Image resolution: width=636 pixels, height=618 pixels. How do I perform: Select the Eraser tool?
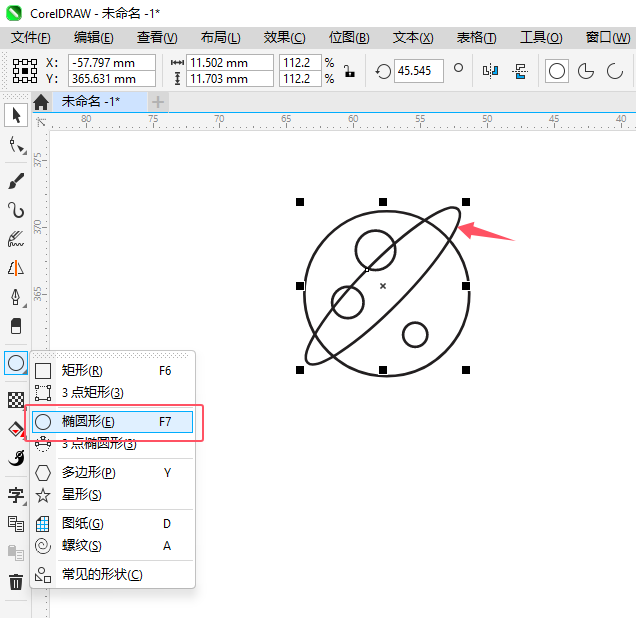coord(16,326)
